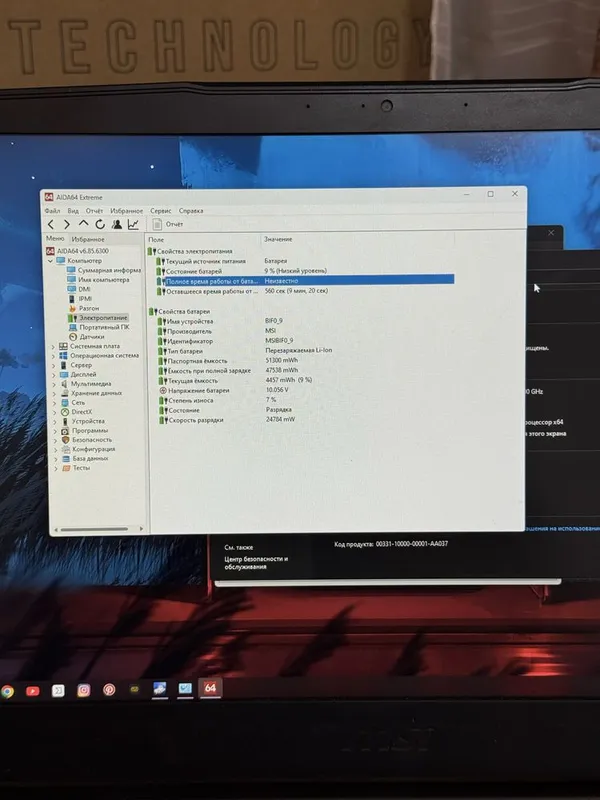Open the Сервис menu
This screenshot has width=600, height=800.
pos(161,210)
